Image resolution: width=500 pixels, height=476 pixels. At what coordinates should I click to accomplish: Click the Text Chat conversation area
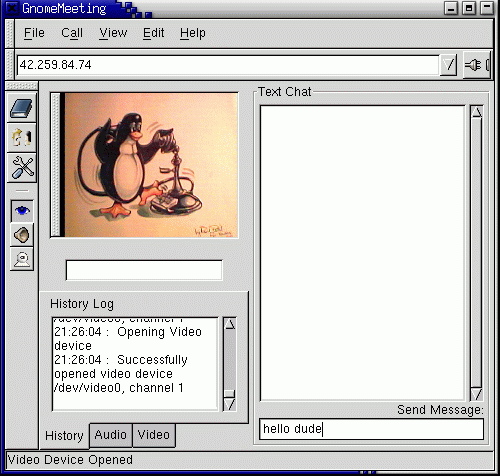coord(362,253)
